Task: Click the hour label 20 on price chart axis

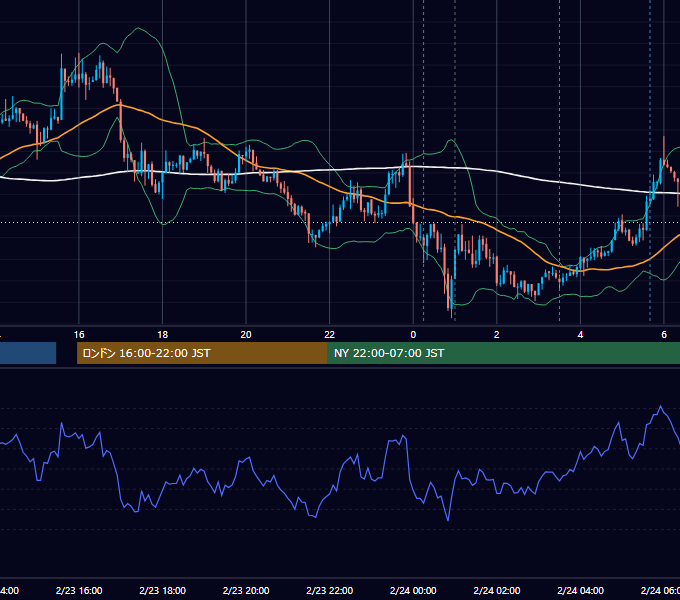Action: tap(246, 335)
